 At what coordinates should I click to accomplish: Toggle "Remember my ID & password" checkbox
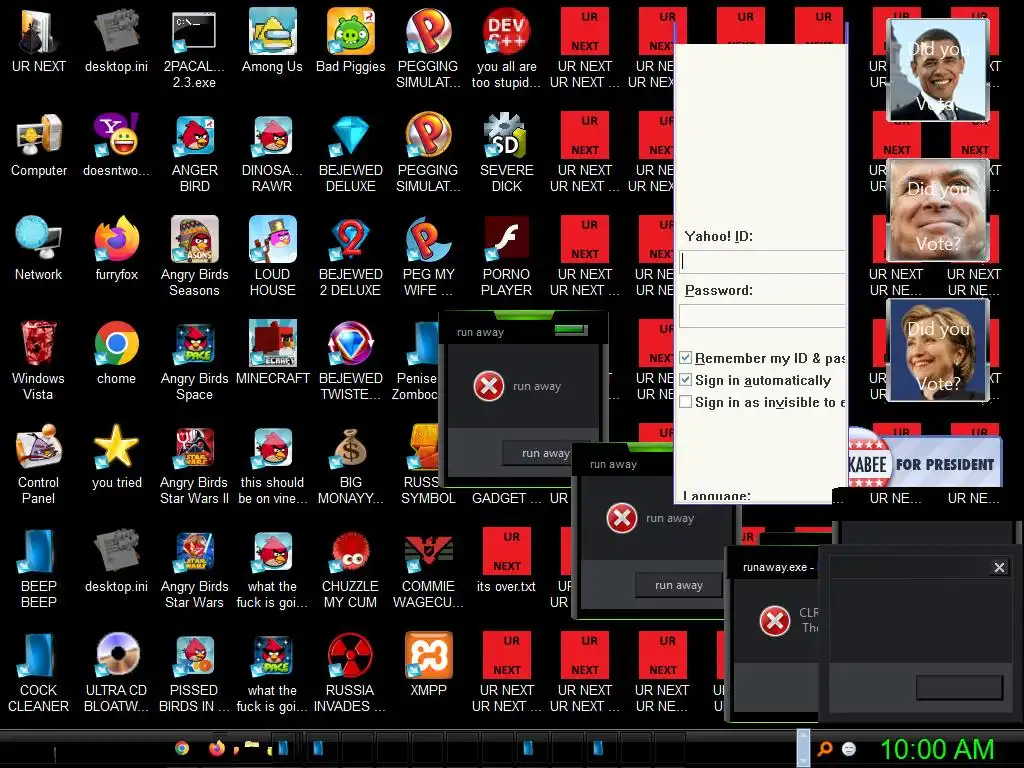coord(686,358)
